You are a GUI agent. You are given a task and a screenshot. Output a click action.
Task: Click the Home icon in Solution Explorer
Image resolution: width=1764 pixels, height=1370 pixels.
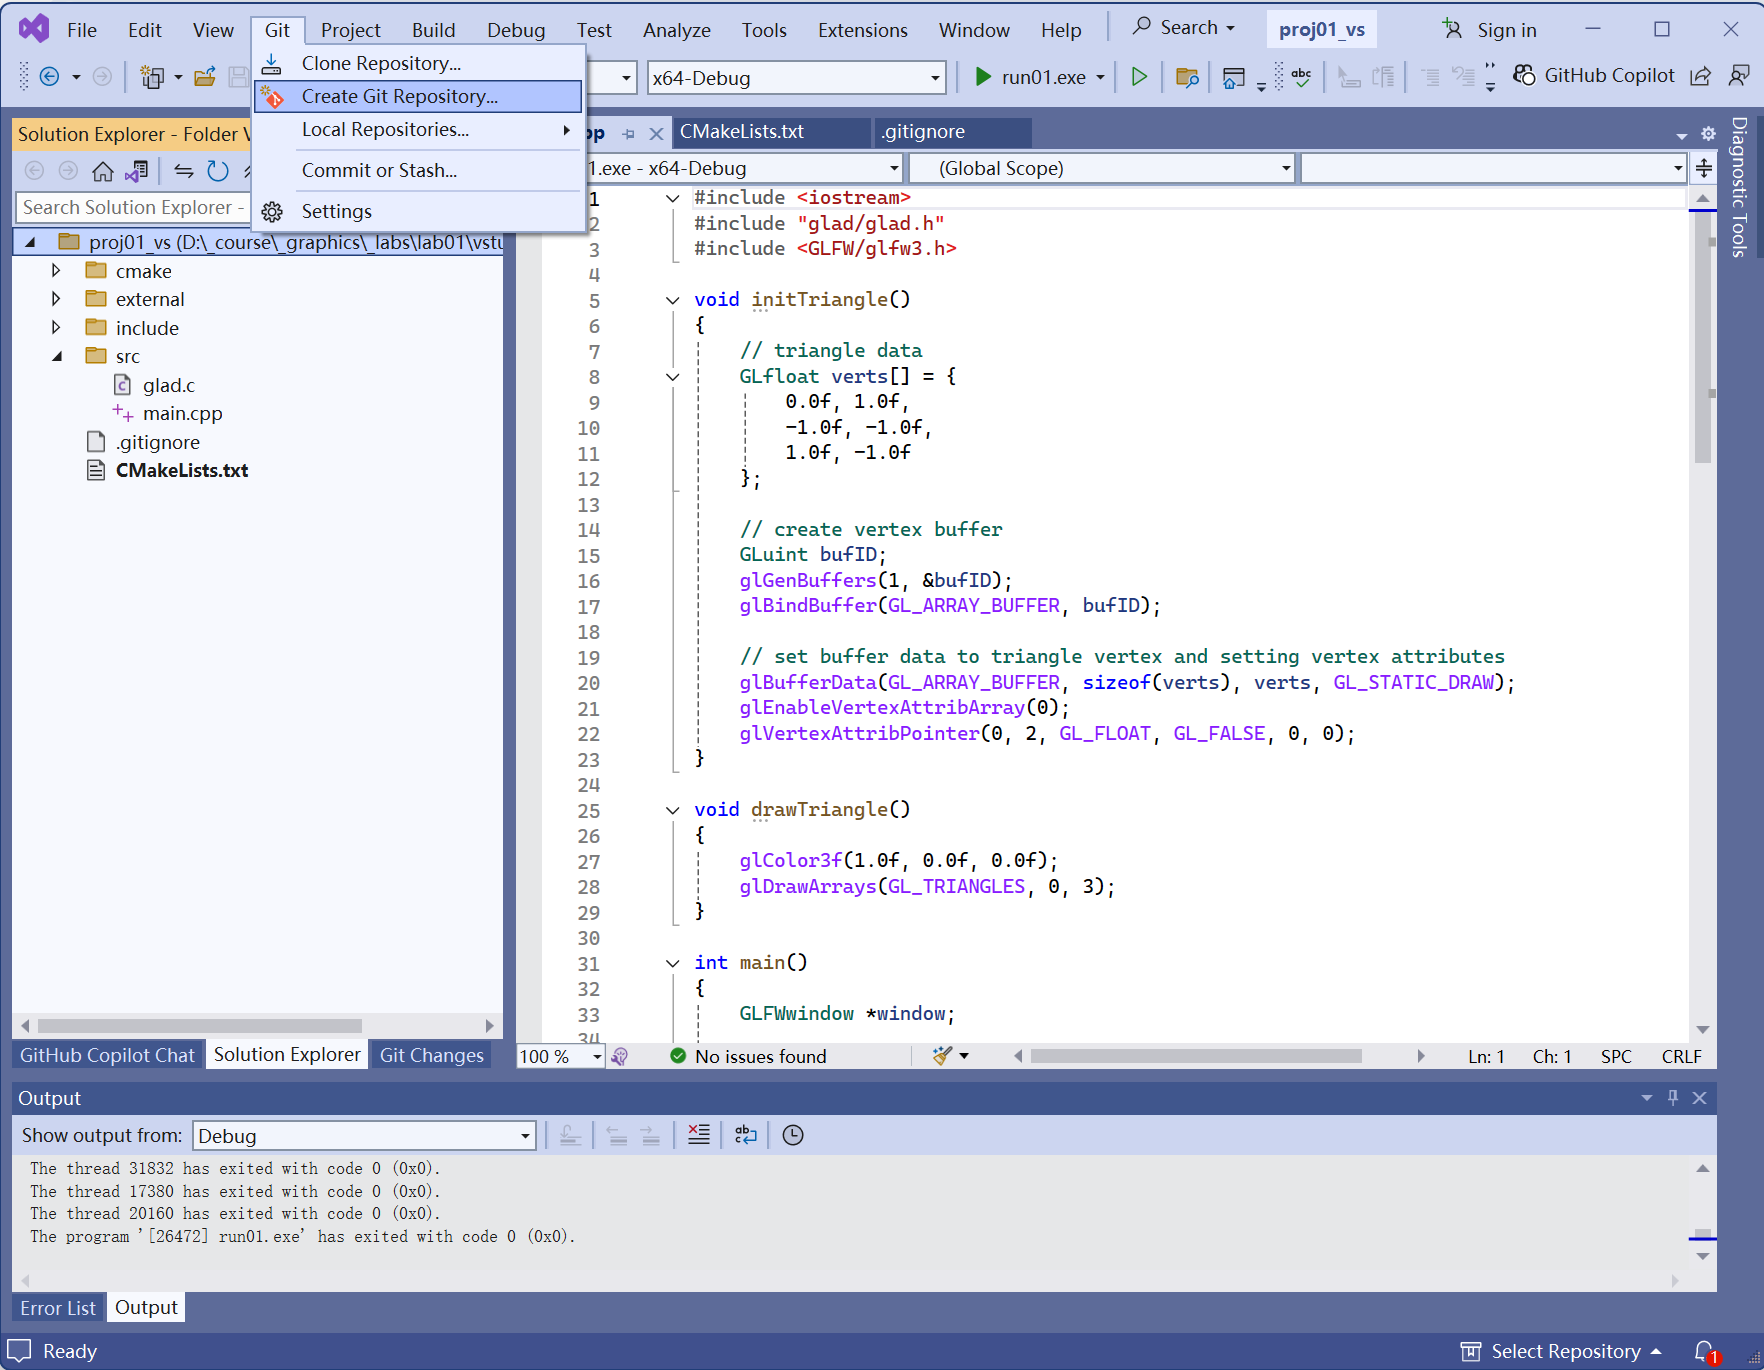pyautogui.click(x=102, y=171)
